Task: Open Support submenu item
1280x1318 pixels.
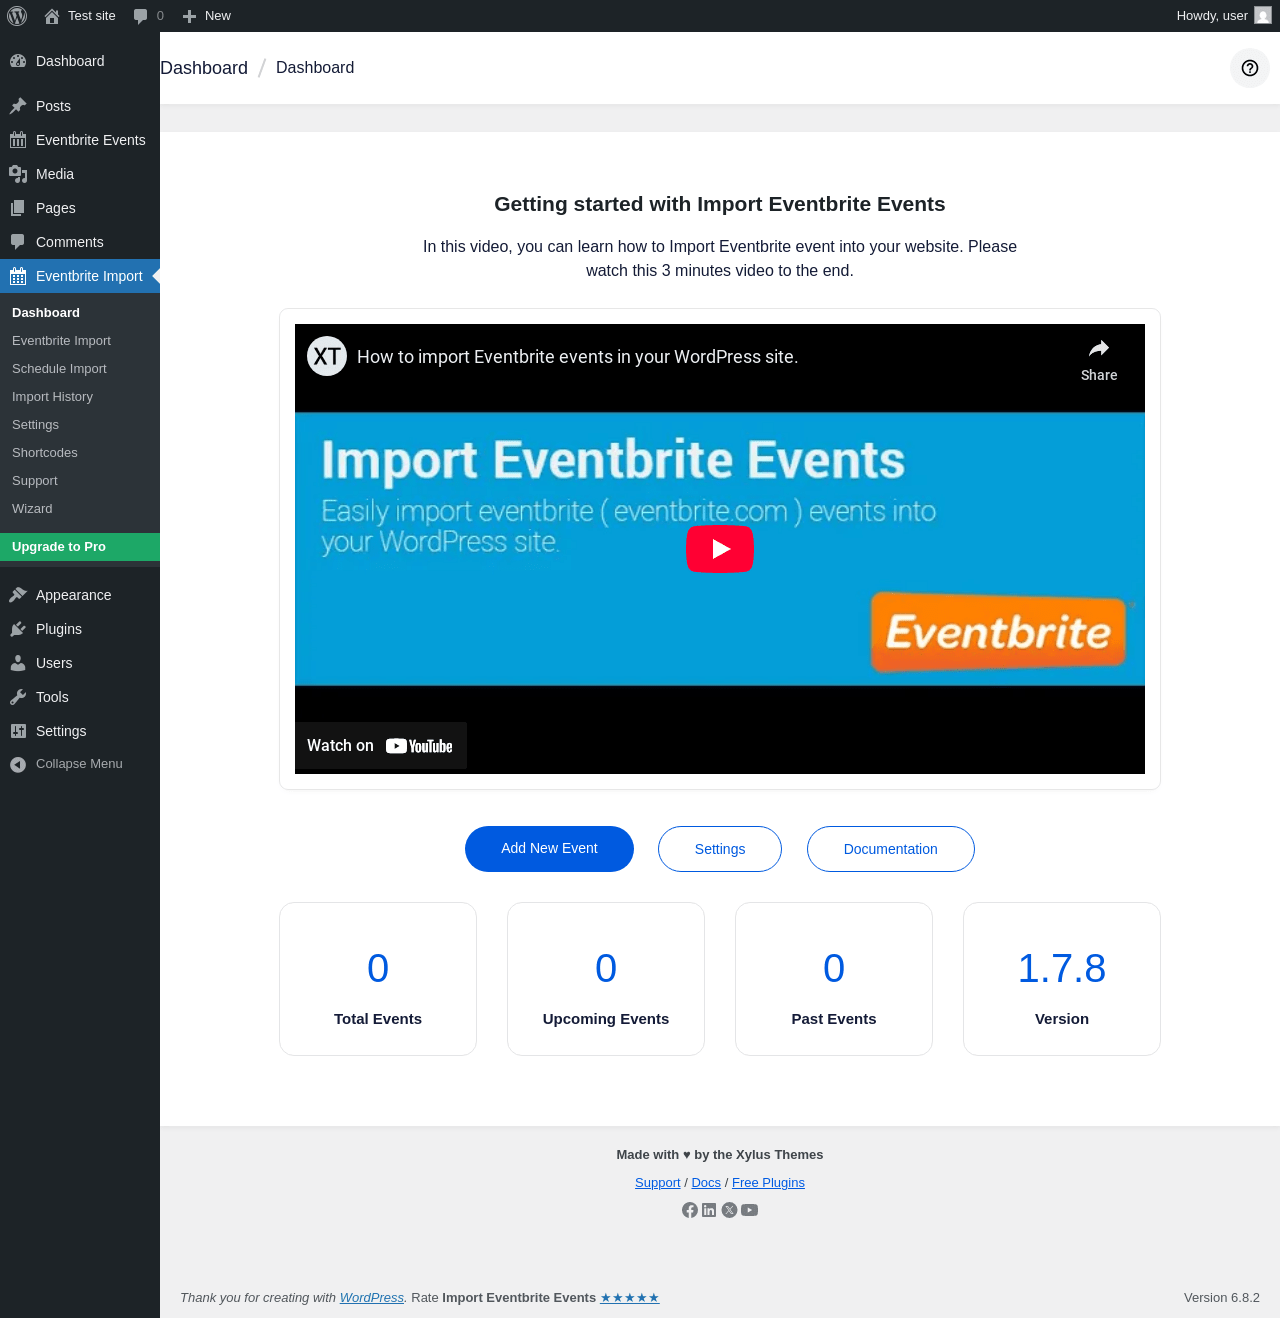Action: click(x=35, y=481)
